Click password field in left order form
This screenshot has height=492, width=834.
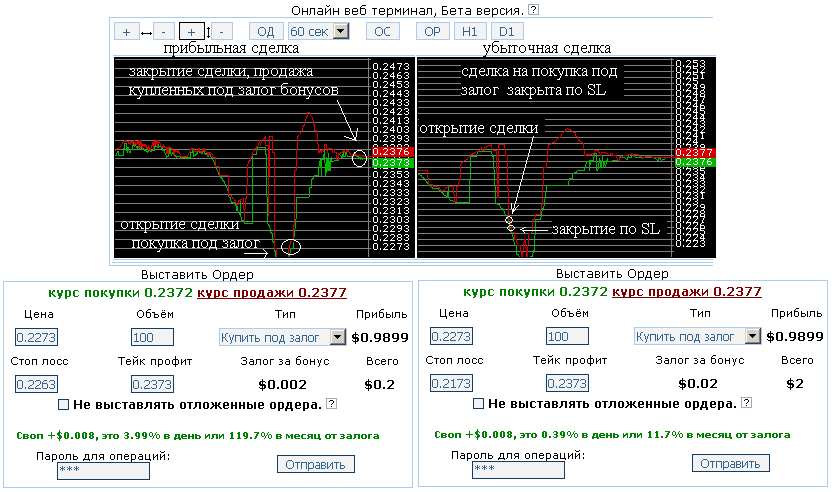(103, 471)
